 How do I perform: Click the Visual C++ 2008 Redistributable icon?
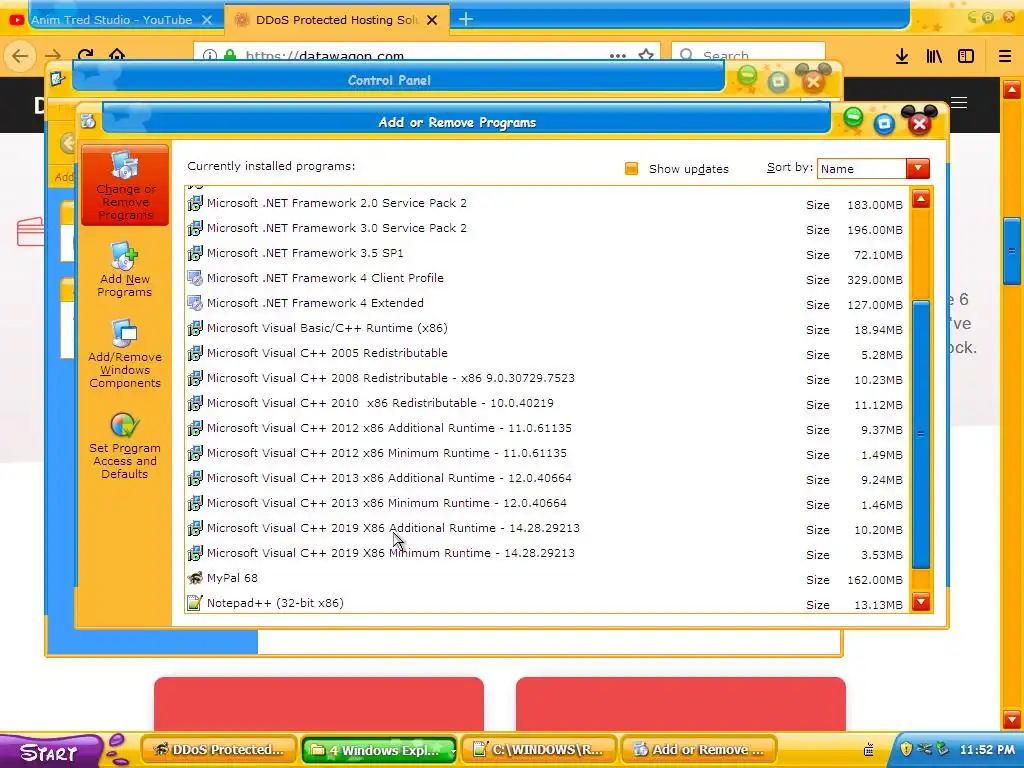[195, 378]
